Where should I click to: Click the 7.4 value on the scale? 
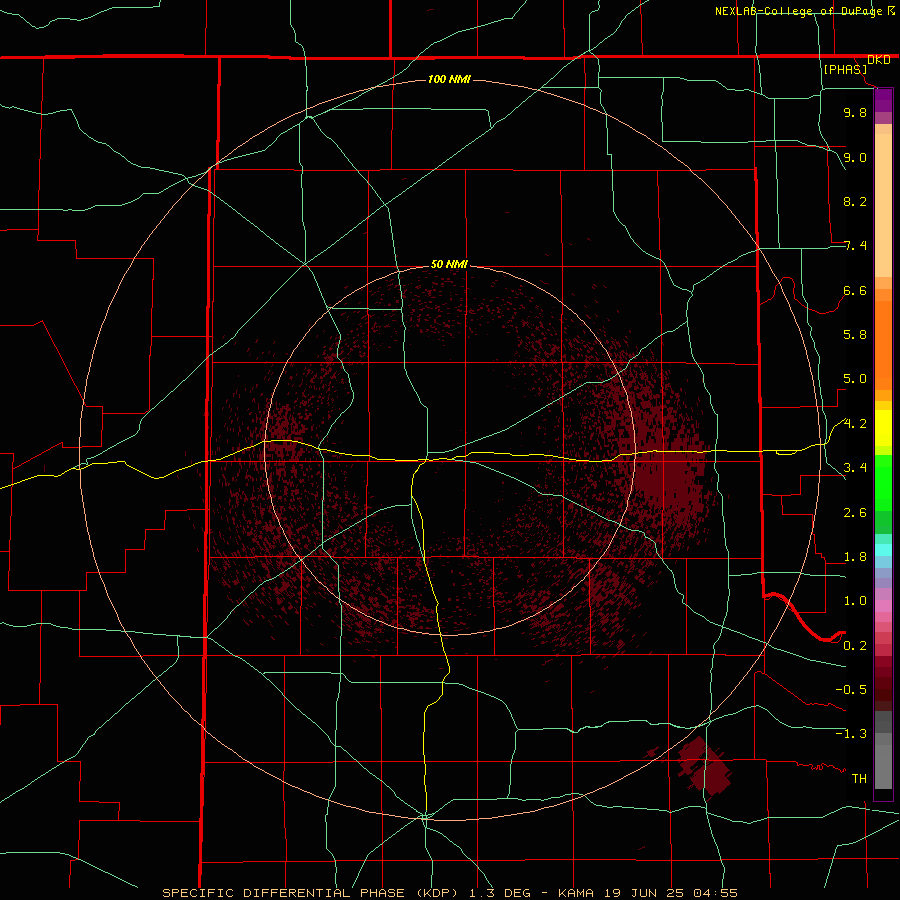pyautogui.click(x=855, y=246)
